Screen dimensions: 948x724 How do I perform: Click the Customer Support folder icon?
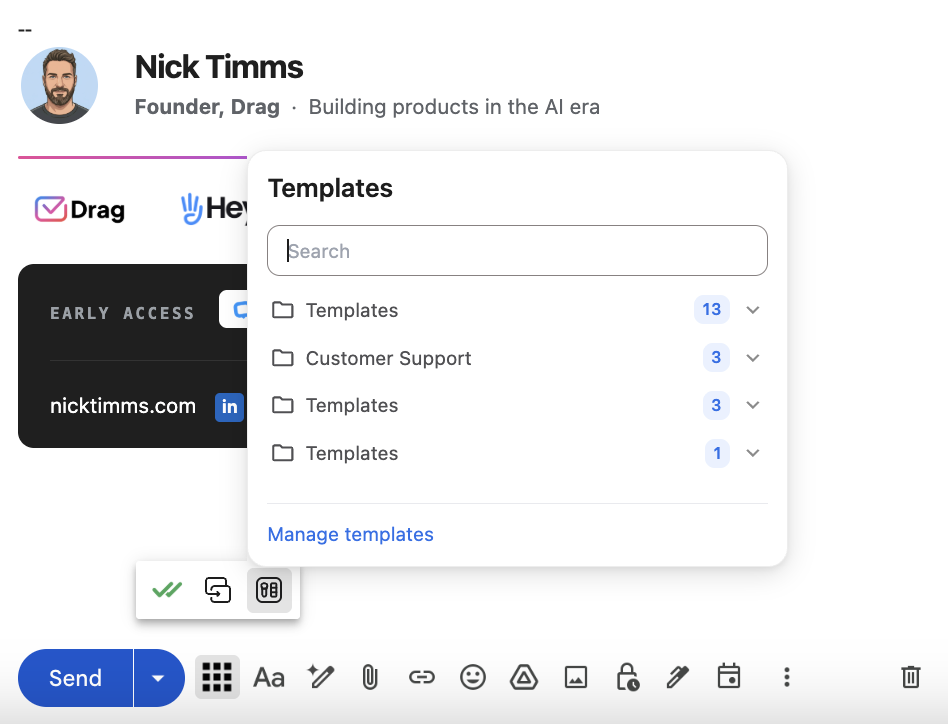point(282,358)
